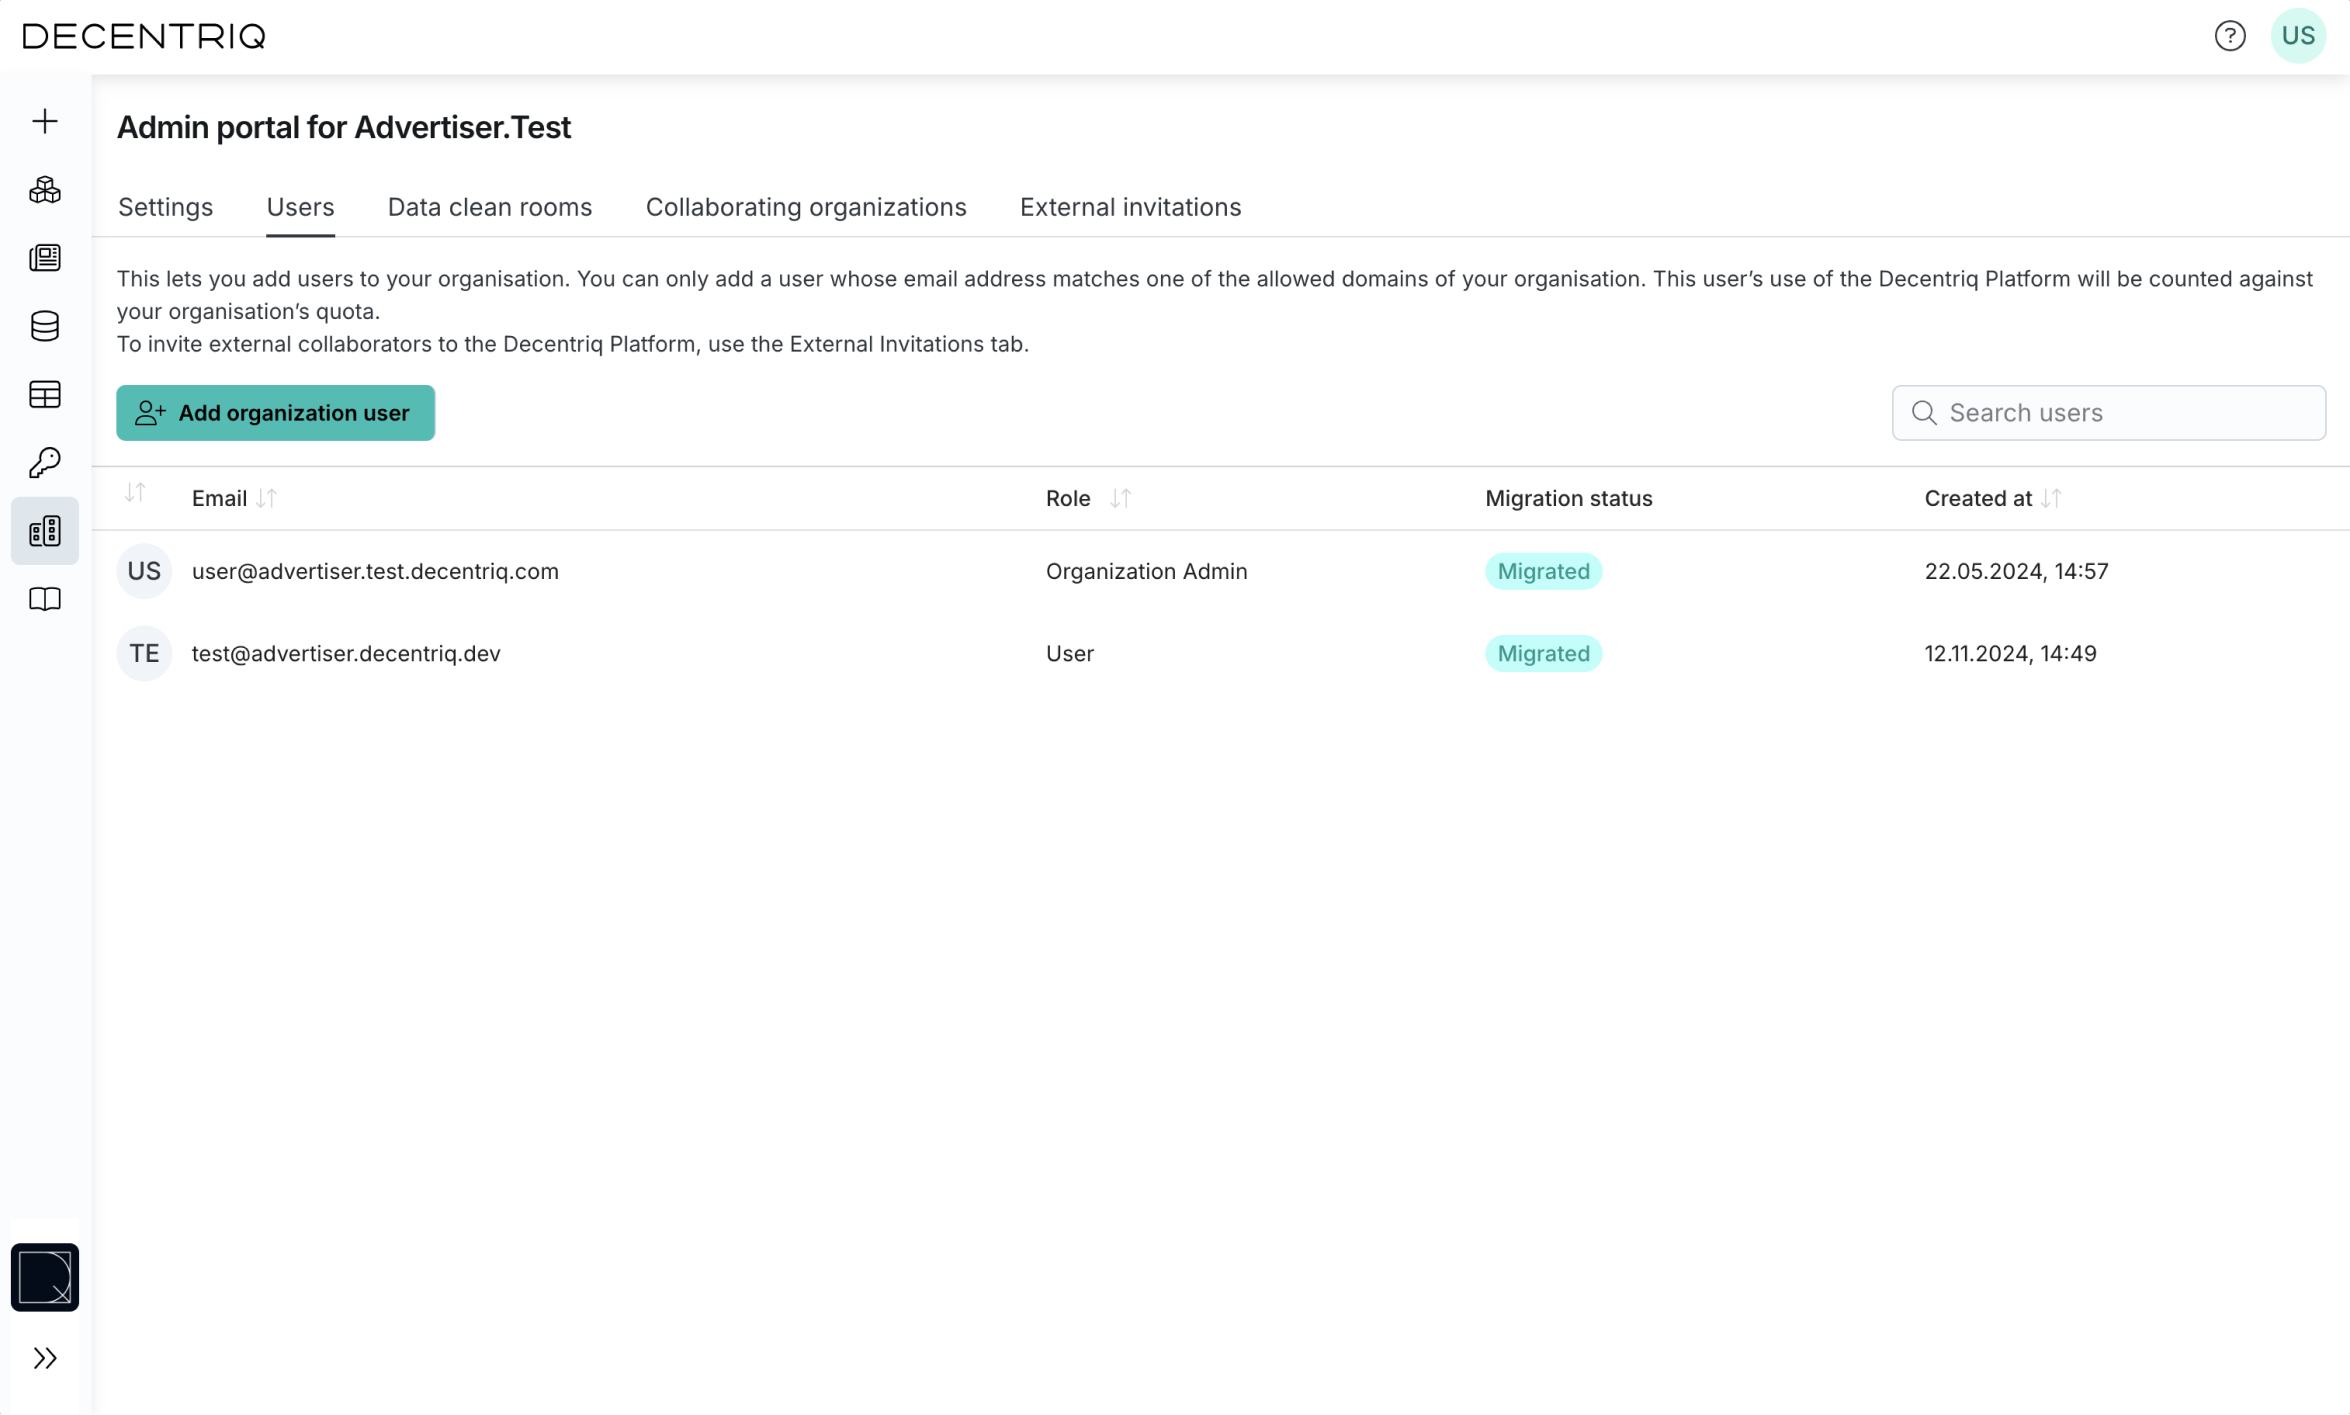Expand the sidebar with double chevron
Screen dimensions: 2350x1415
tap(45, 1358)
